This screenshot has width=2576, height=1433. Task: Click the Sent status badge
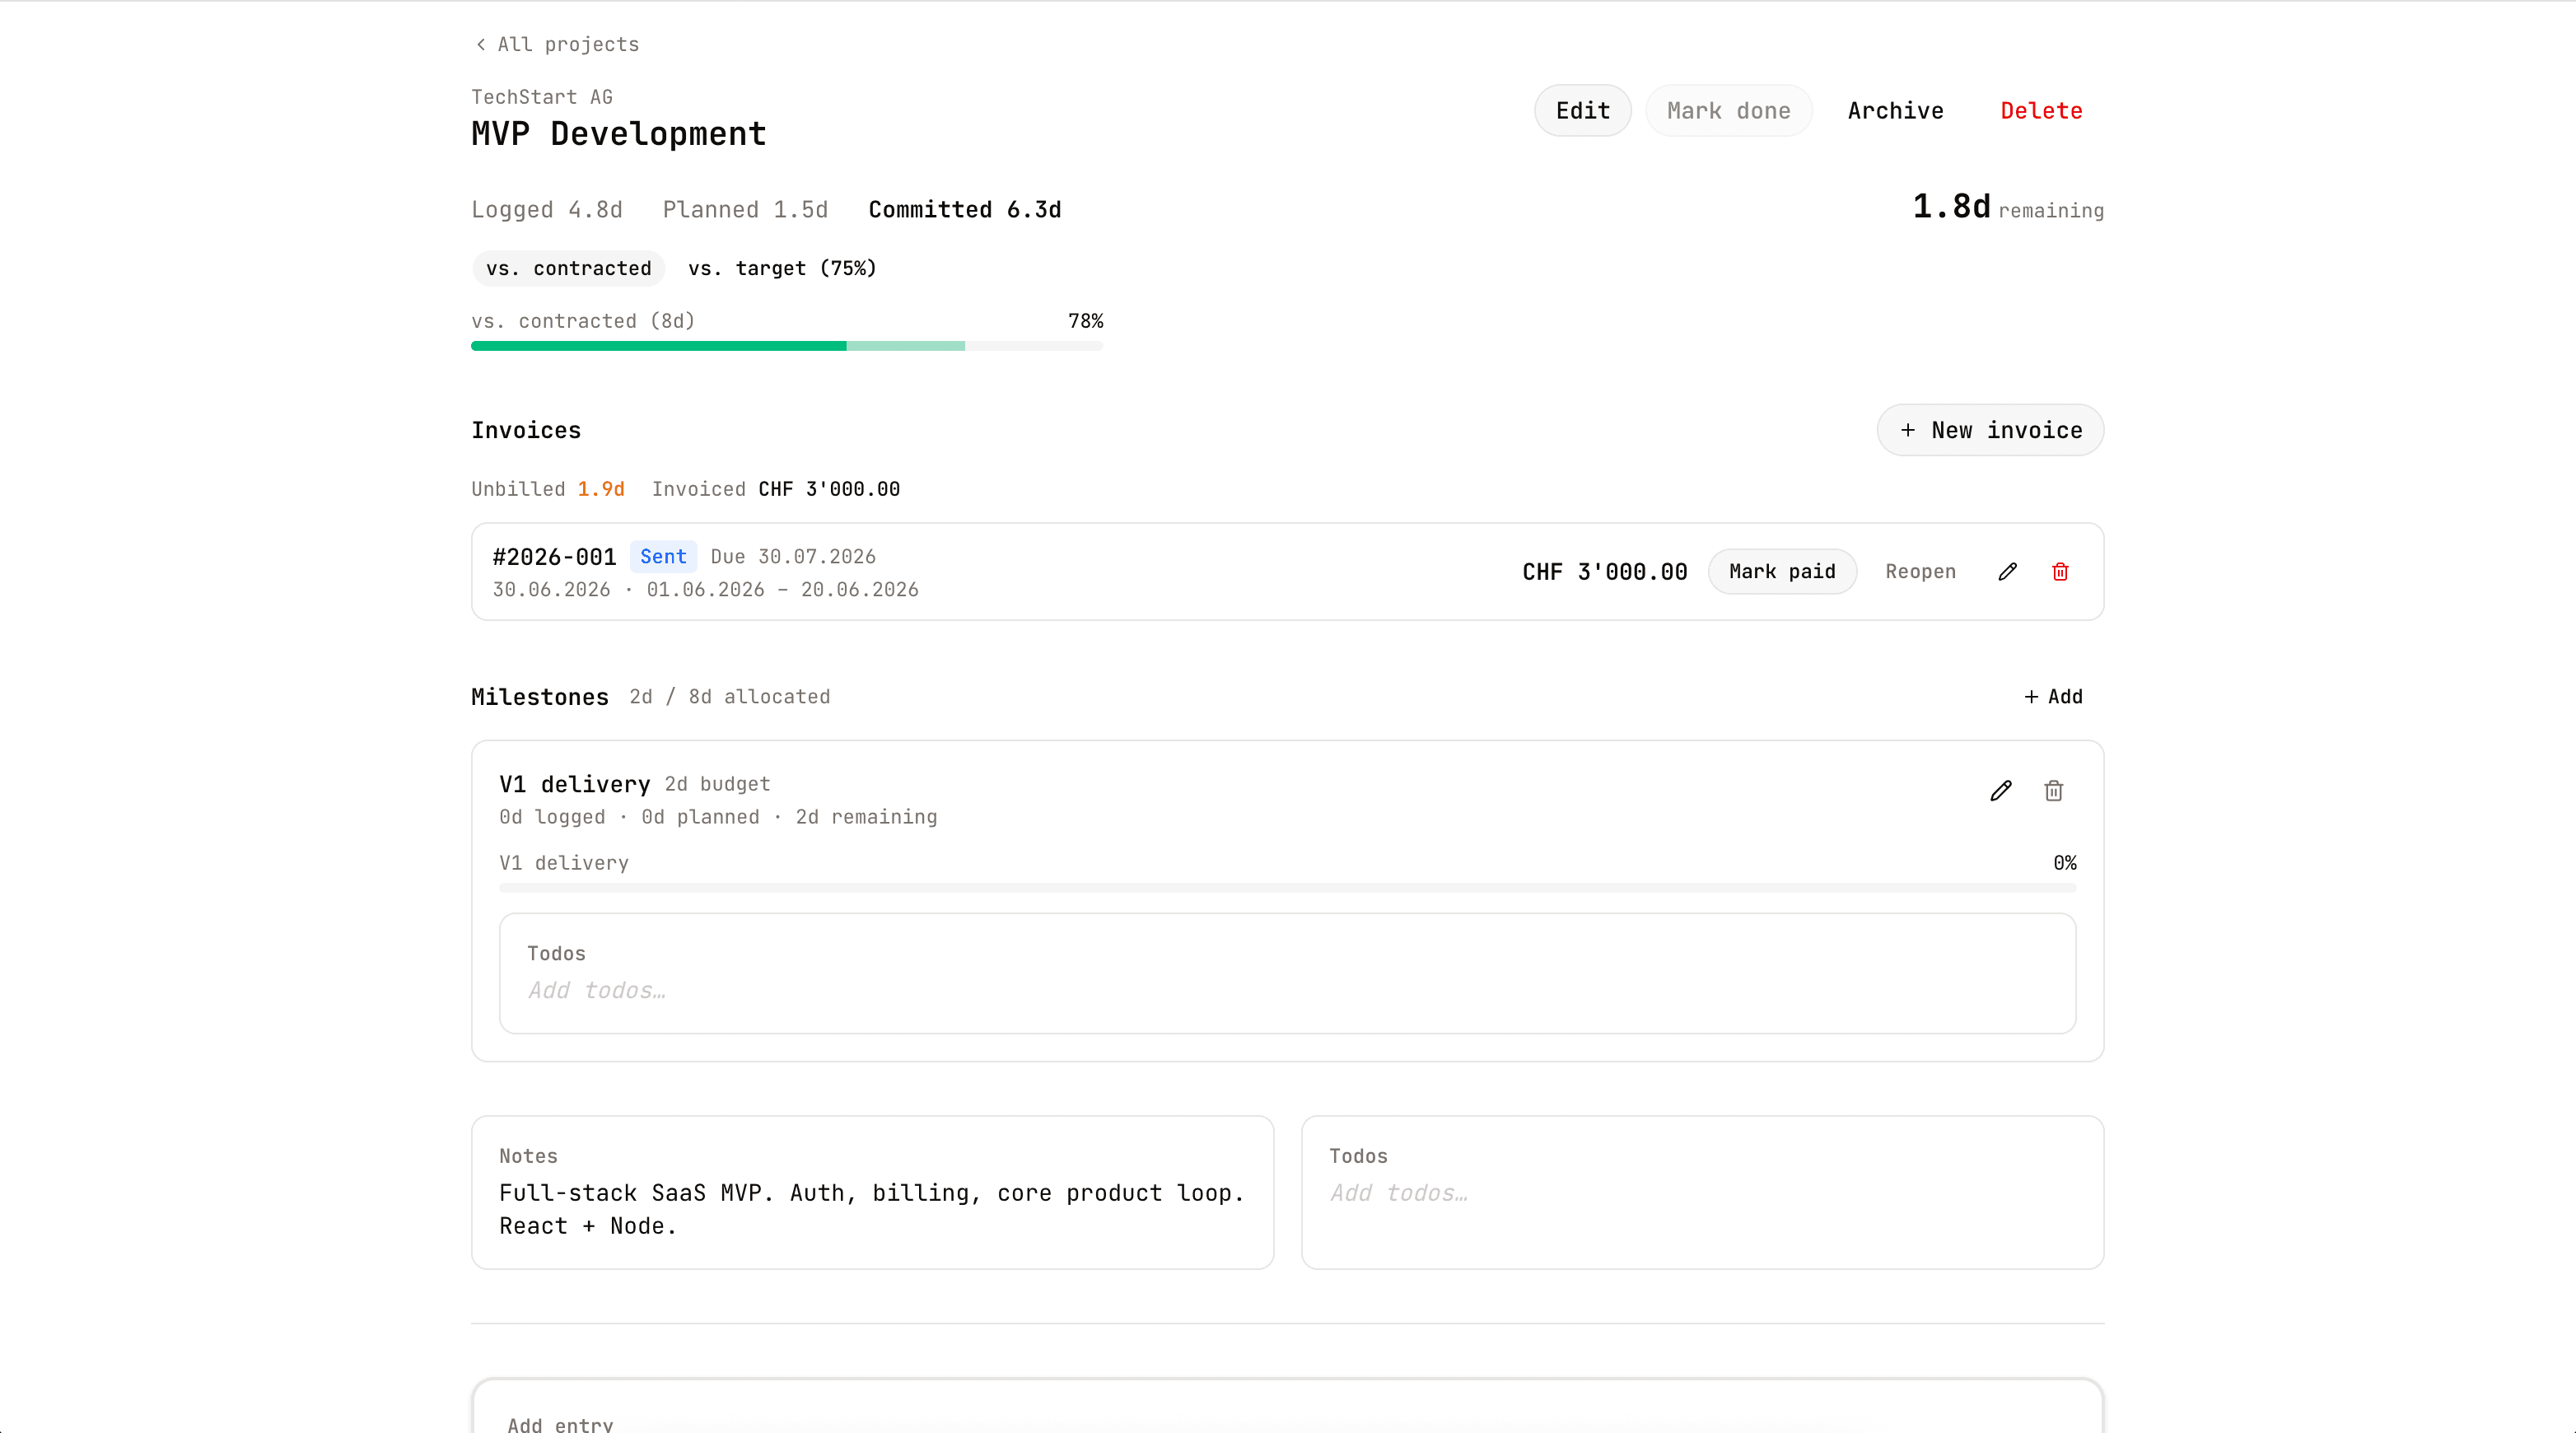click(x=663, y=557)
